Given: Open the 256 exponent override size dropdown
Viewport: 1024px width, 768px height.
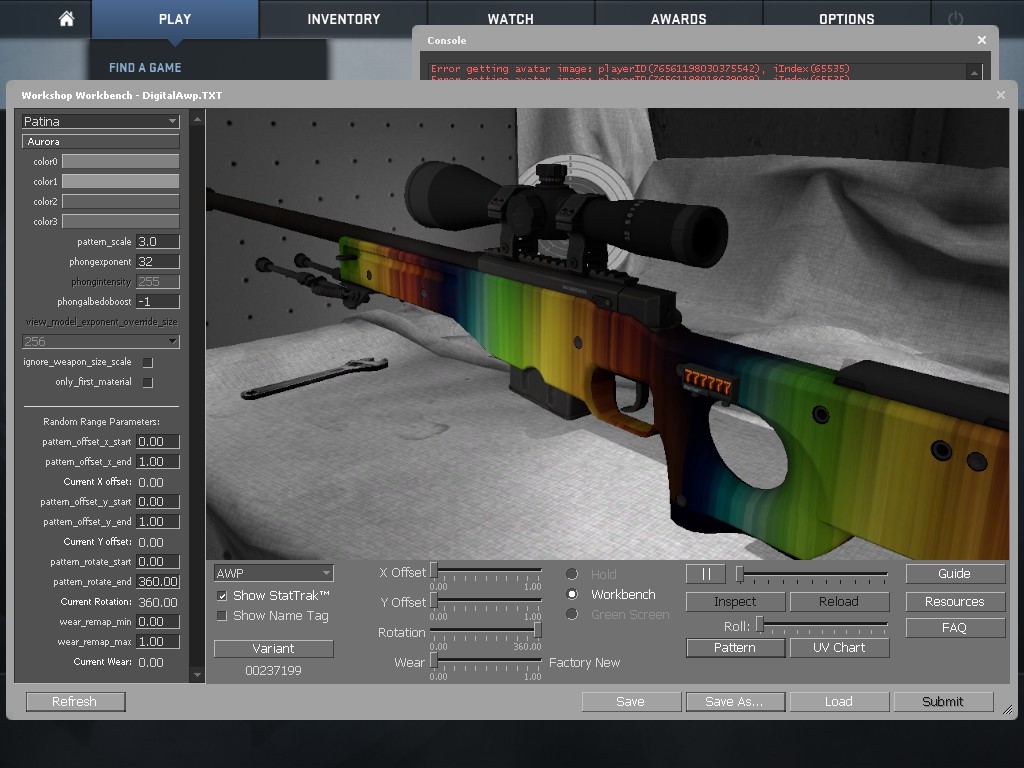Looking at the screenshot, I should [x=101, y=342].
